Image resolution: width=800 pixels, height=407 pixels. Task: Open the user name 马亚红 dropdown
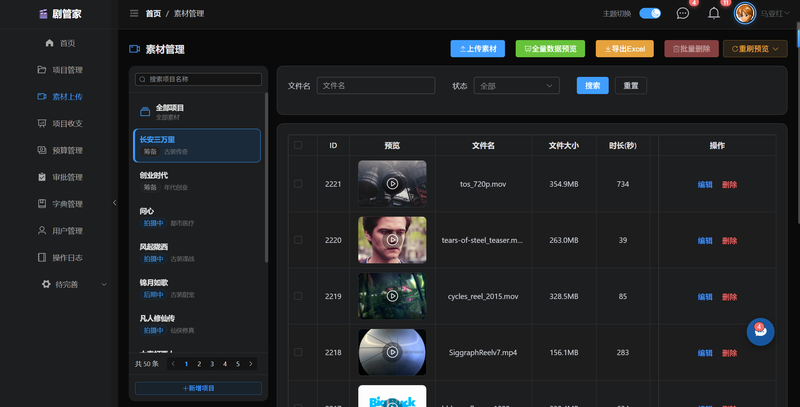pos(774,14)
